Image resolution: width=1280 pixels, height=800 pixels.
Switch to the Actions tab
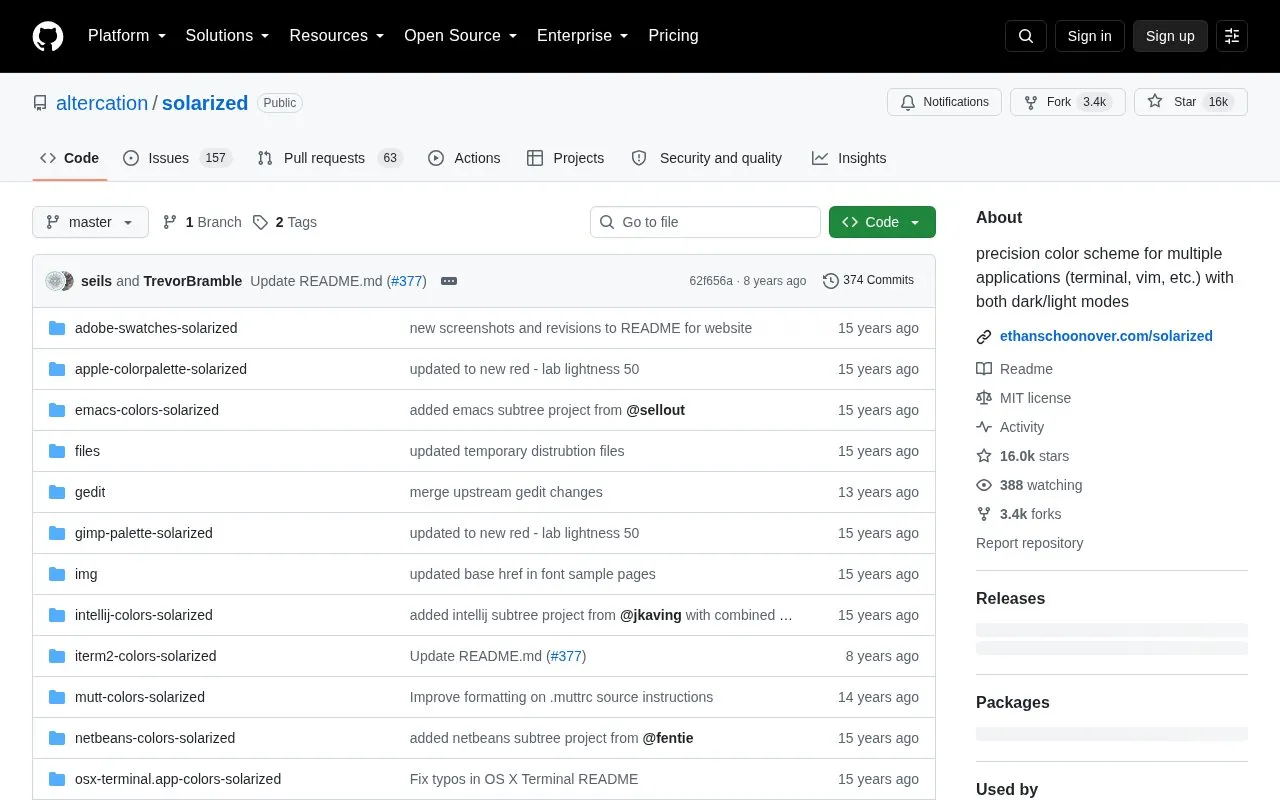point(464,158)
